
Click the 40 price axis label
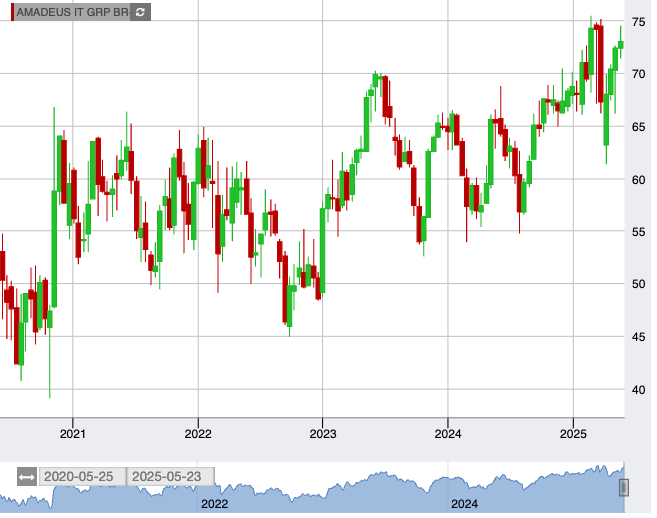click(x=639, y=390)
